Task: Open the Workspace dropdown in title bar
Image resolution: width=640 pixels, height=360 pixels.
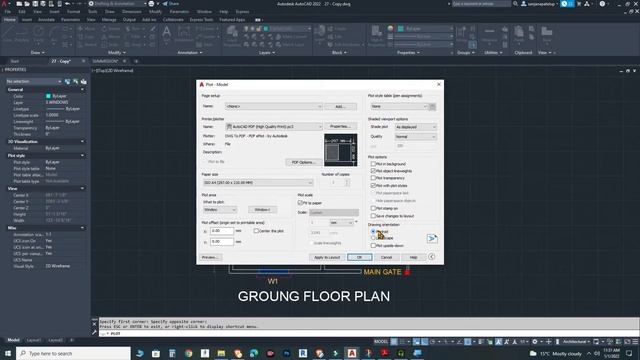Action: point(118,4)
